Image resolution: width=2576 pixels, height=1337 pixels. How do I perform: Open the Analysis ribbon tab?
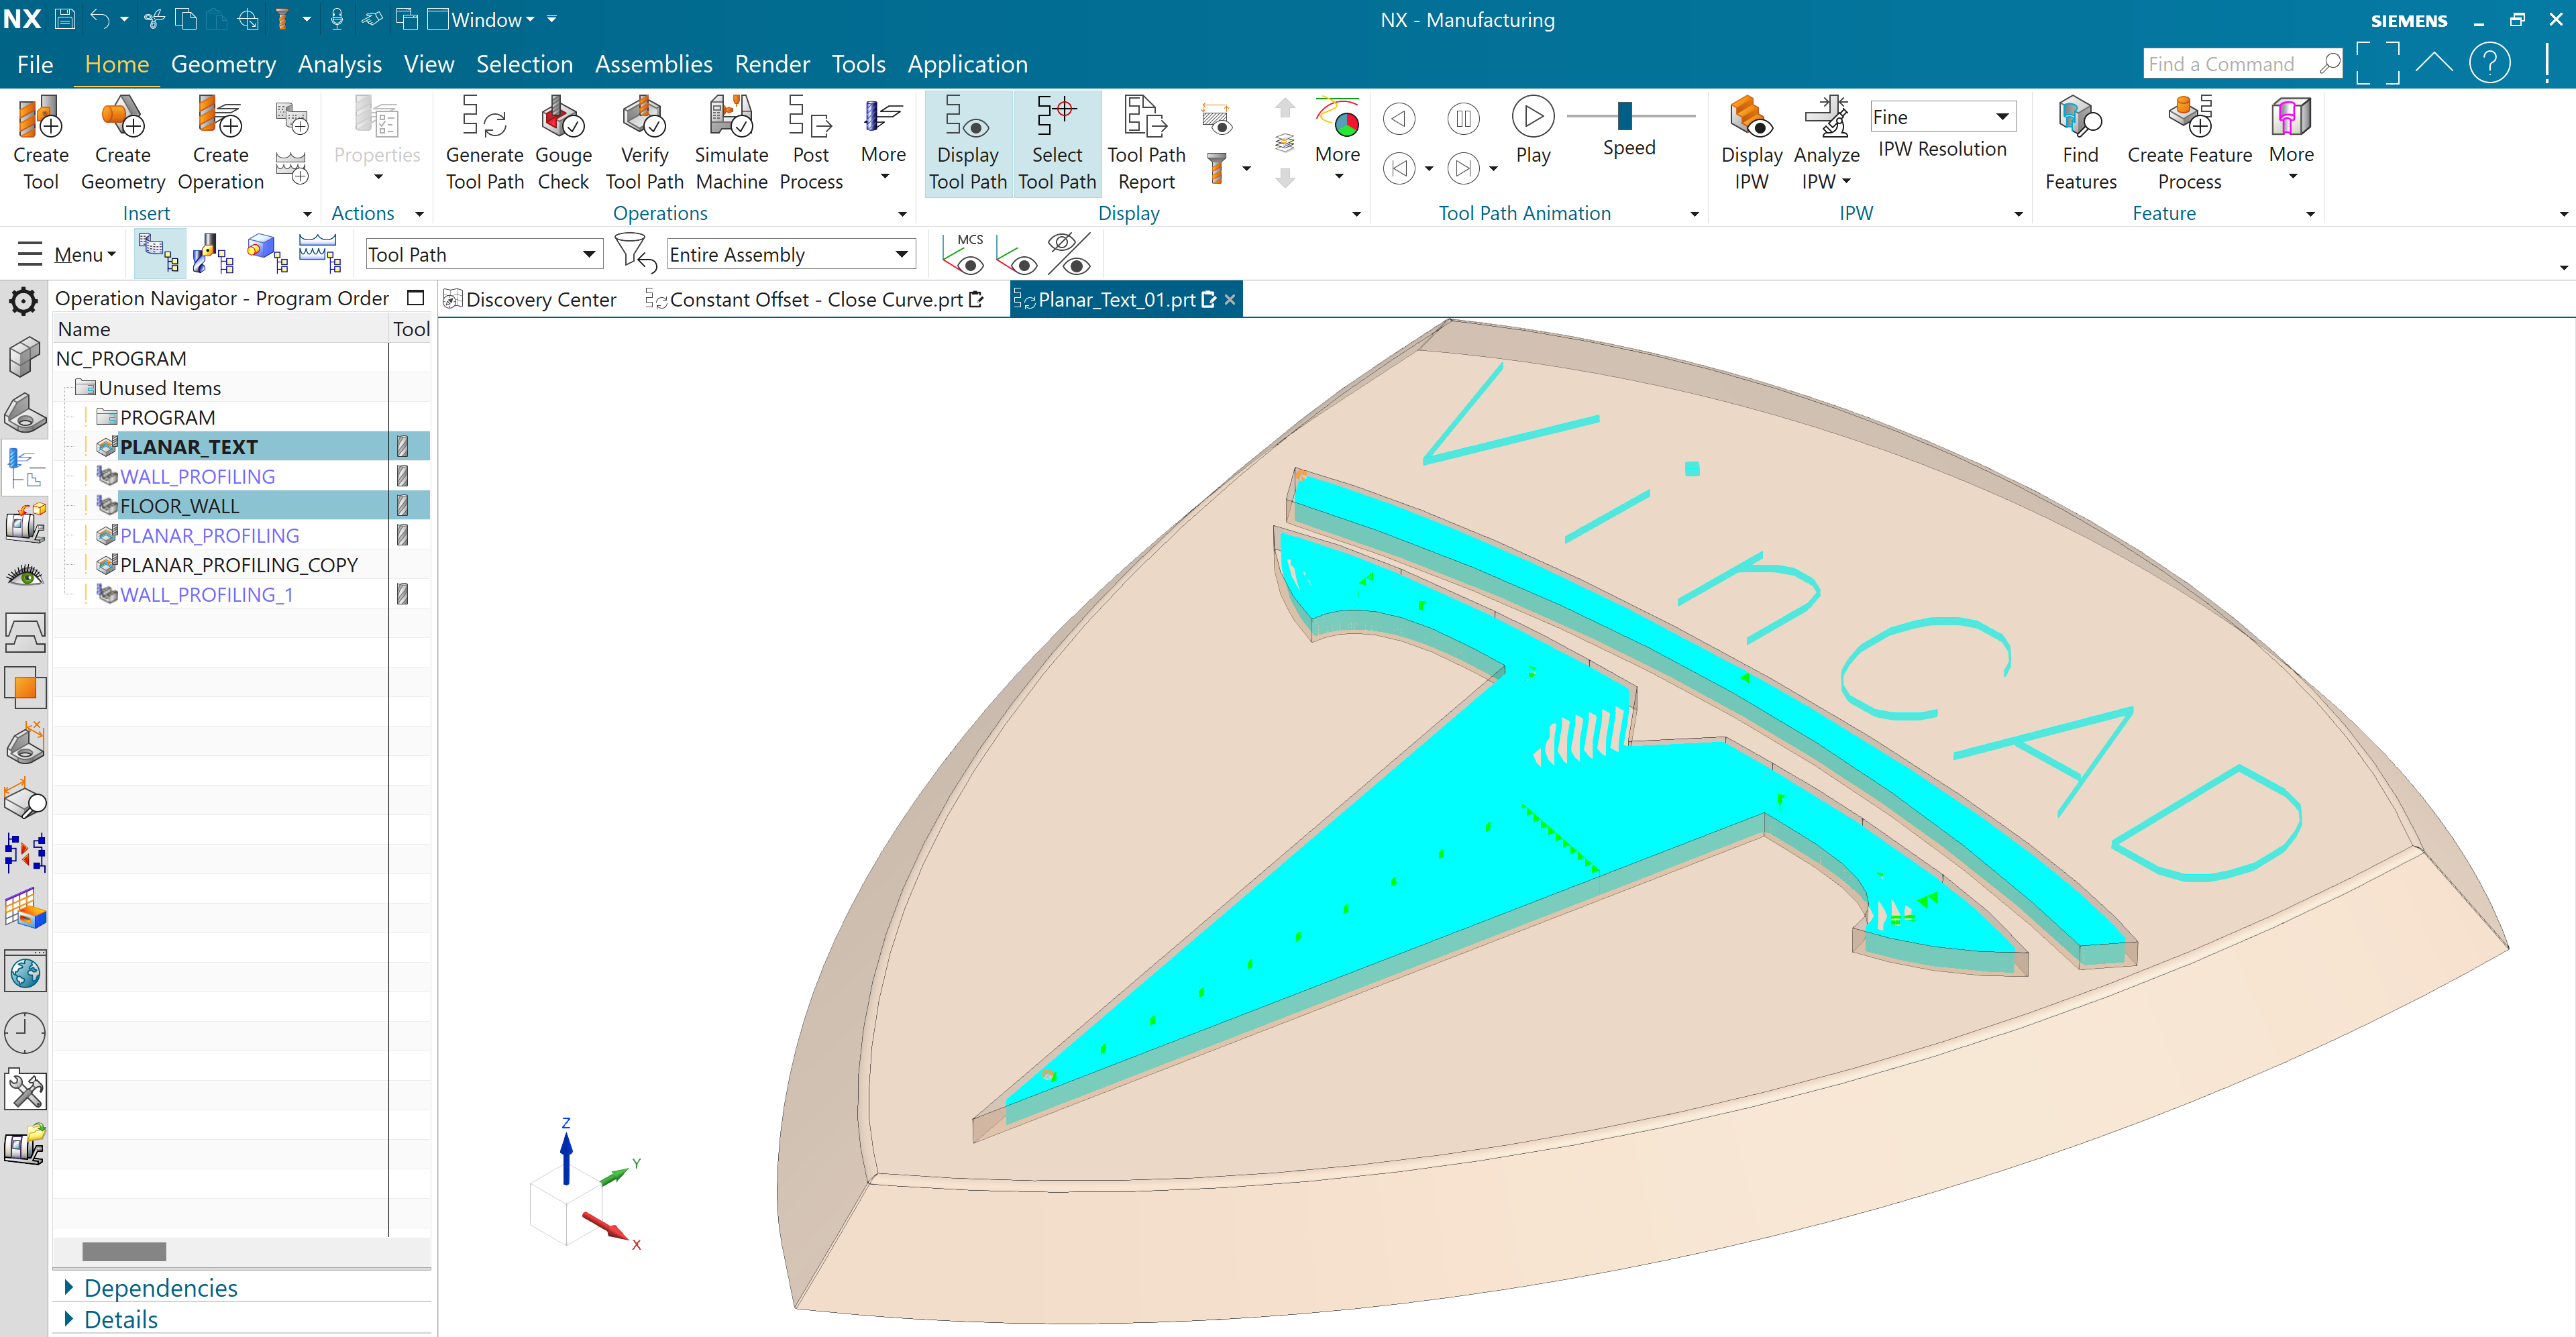339,64
